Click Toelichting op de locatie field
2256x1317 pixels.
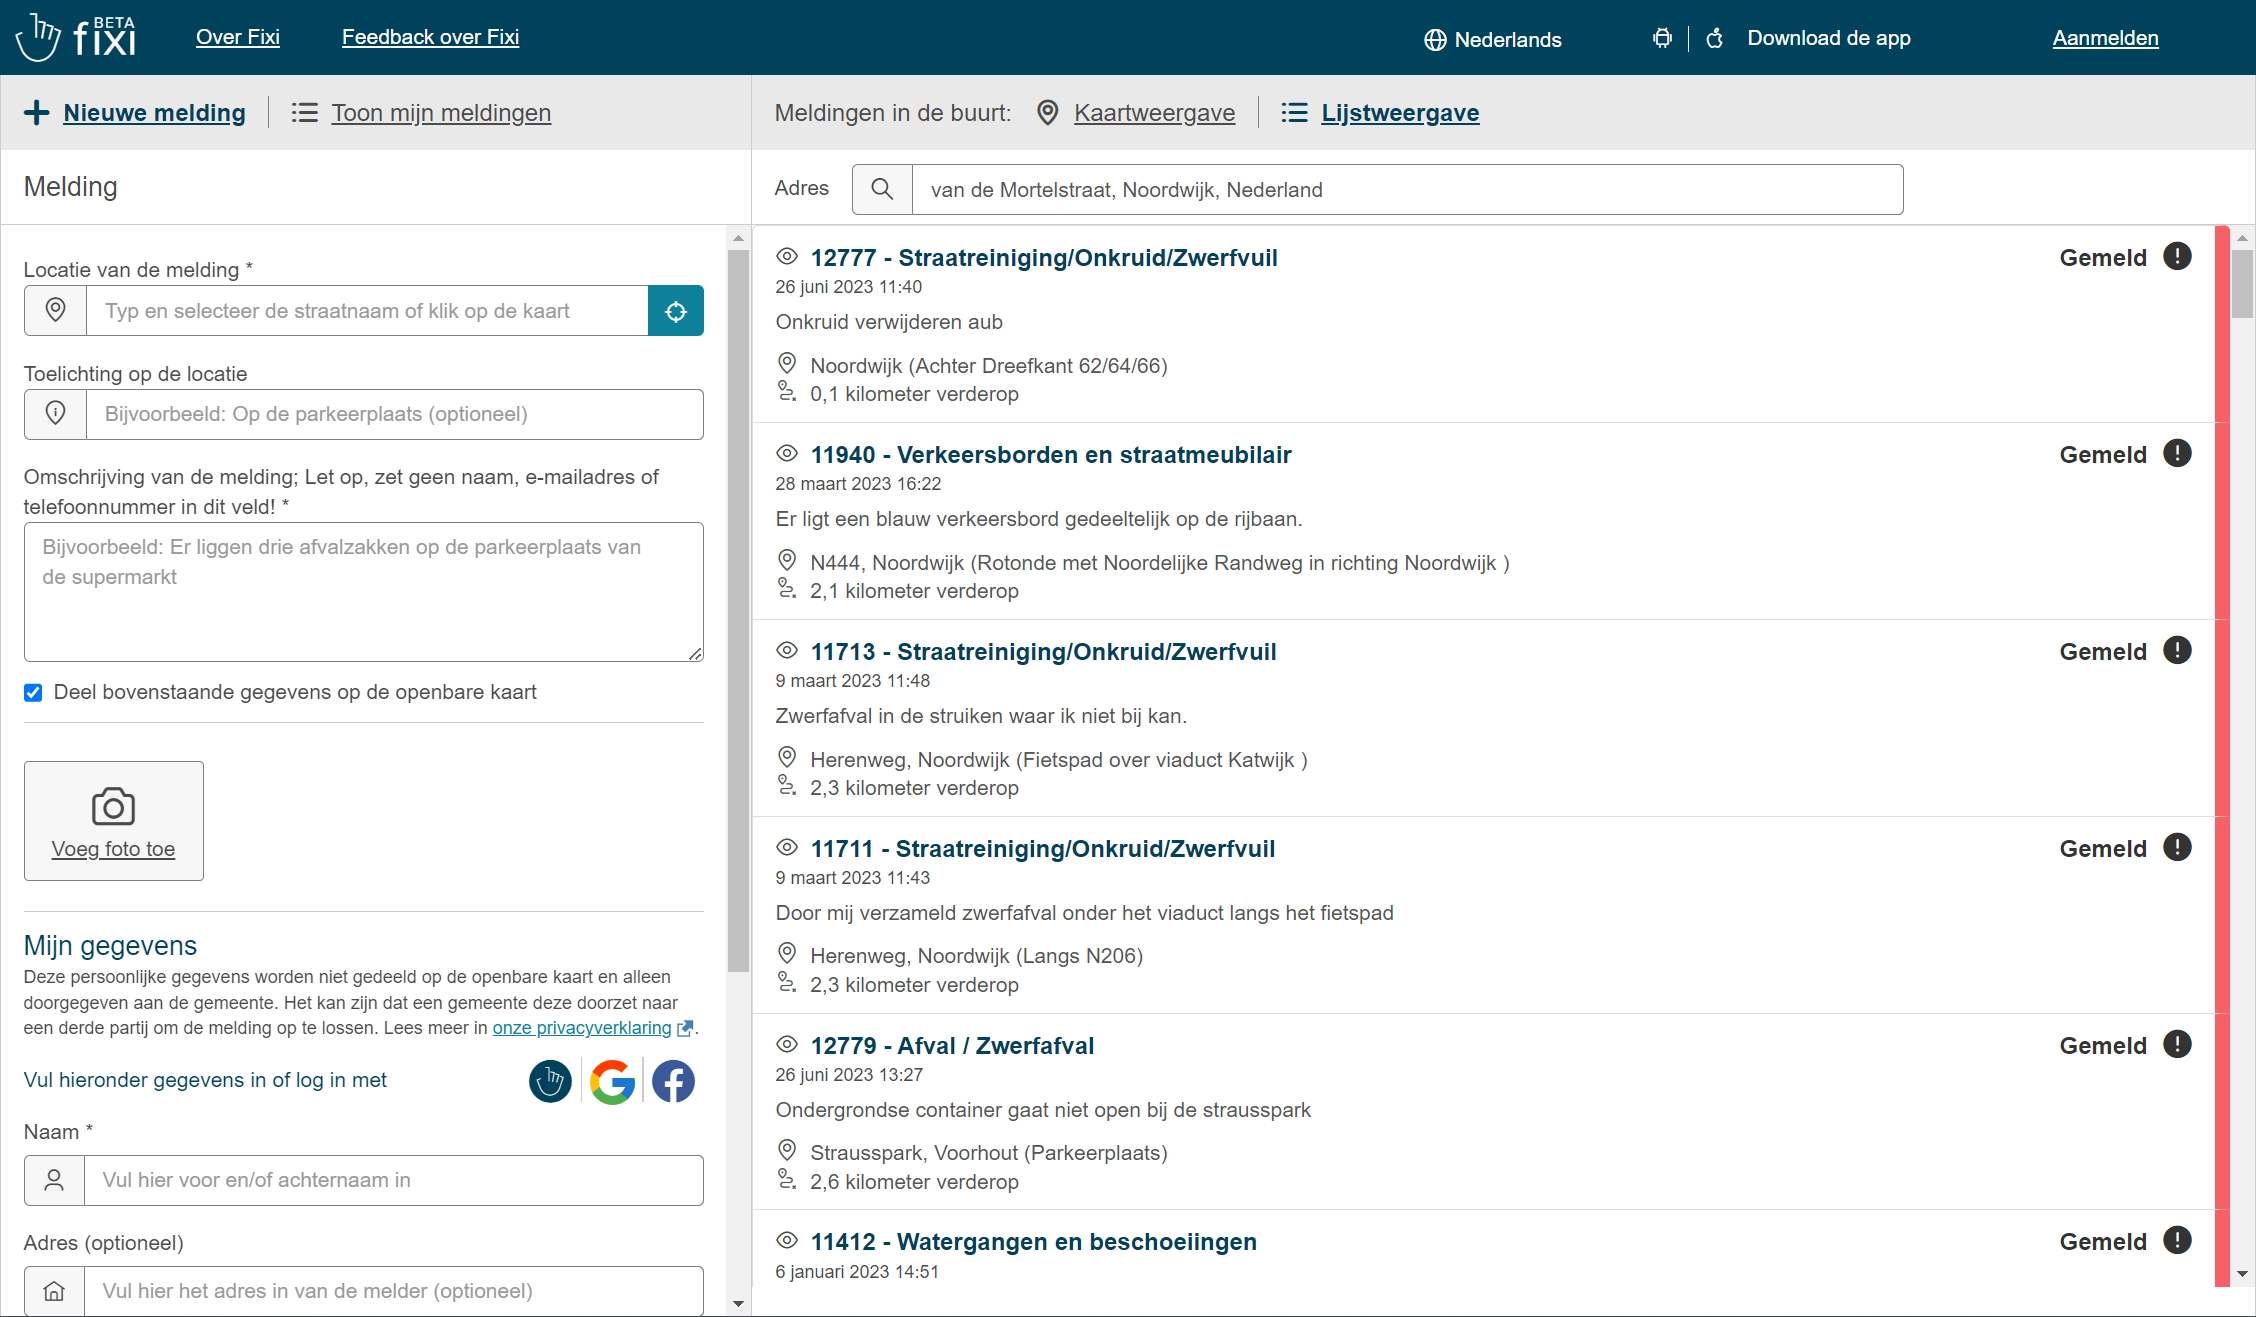tap(395, 414)
